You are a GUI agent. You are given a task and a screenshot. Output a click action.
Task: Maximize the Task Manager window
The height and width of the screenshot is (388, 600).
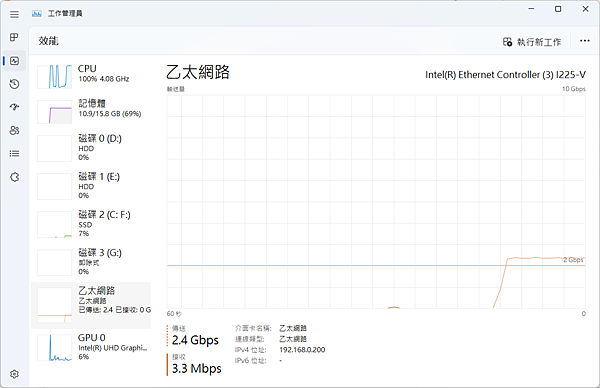point(558,9)
